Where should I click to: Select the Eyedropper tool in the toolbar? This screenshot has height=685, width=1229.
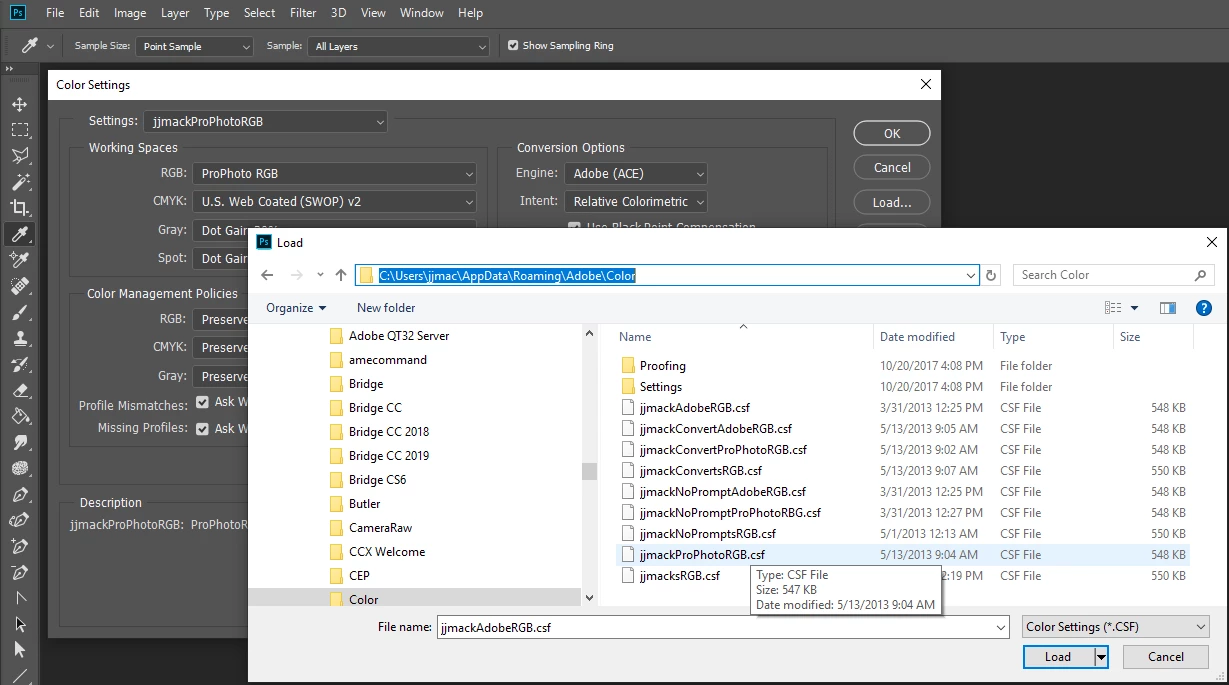(x=19, y=234)
